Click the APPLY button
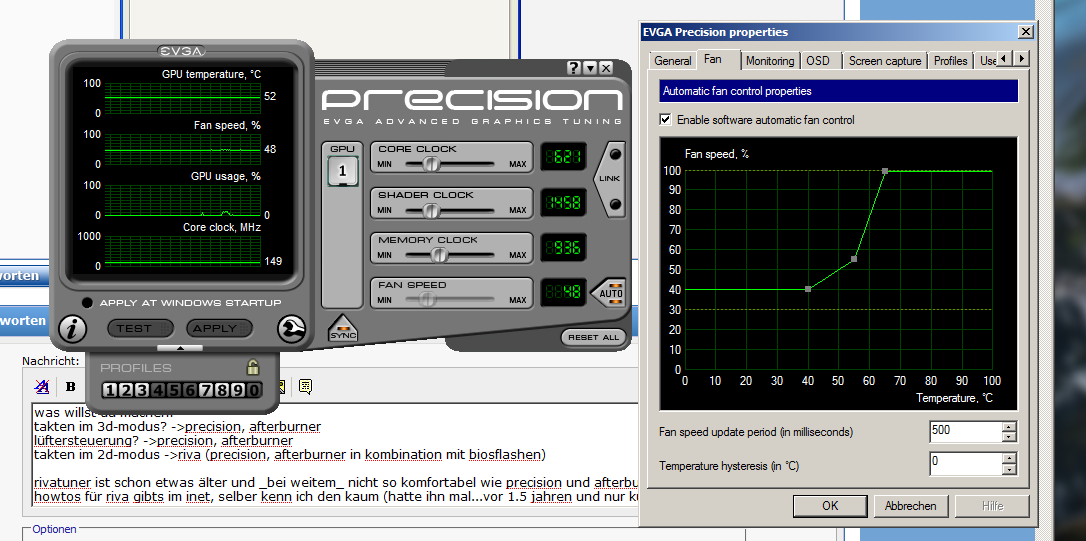The width and height of the screenshot is (1086, 541). 220,328
